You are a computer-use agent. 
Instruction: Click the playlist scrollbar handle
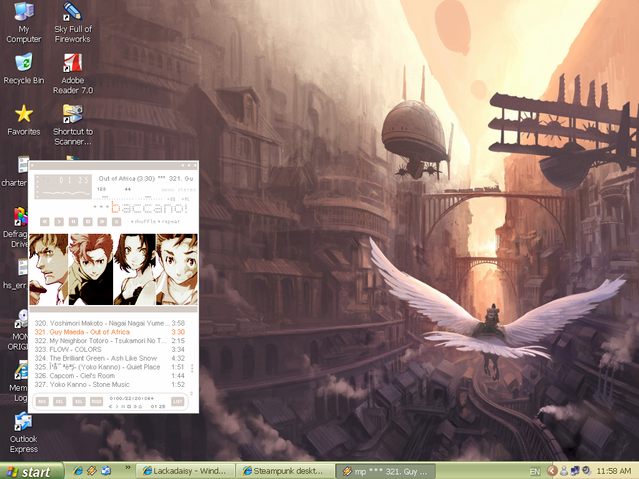click(192, 368)
